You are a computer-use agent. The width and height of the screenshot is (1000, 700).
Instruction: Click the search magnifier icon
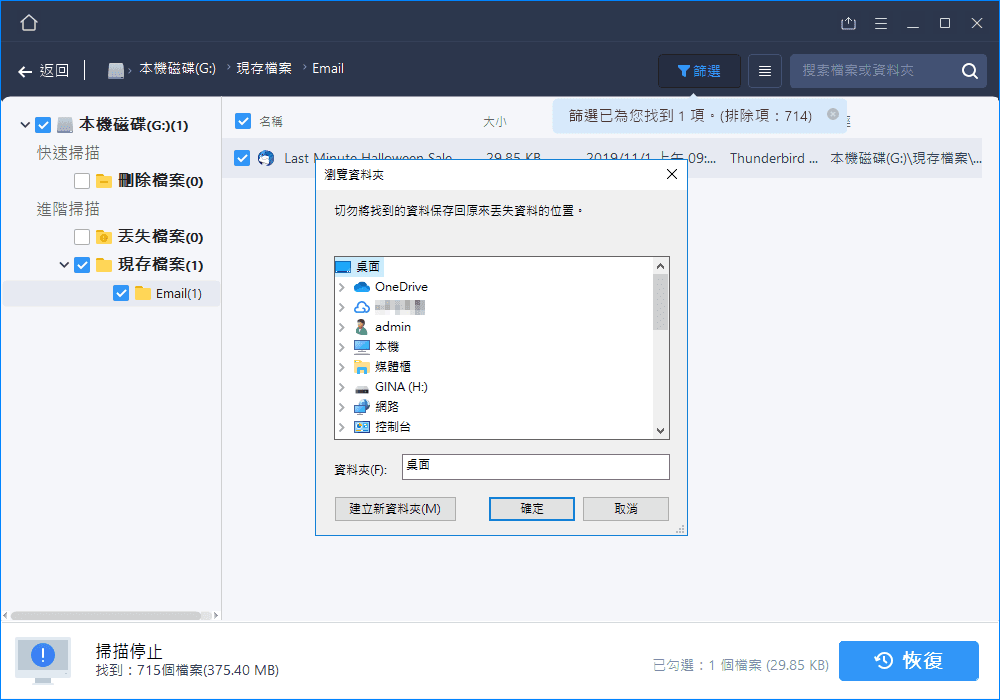tap(969, 71)
